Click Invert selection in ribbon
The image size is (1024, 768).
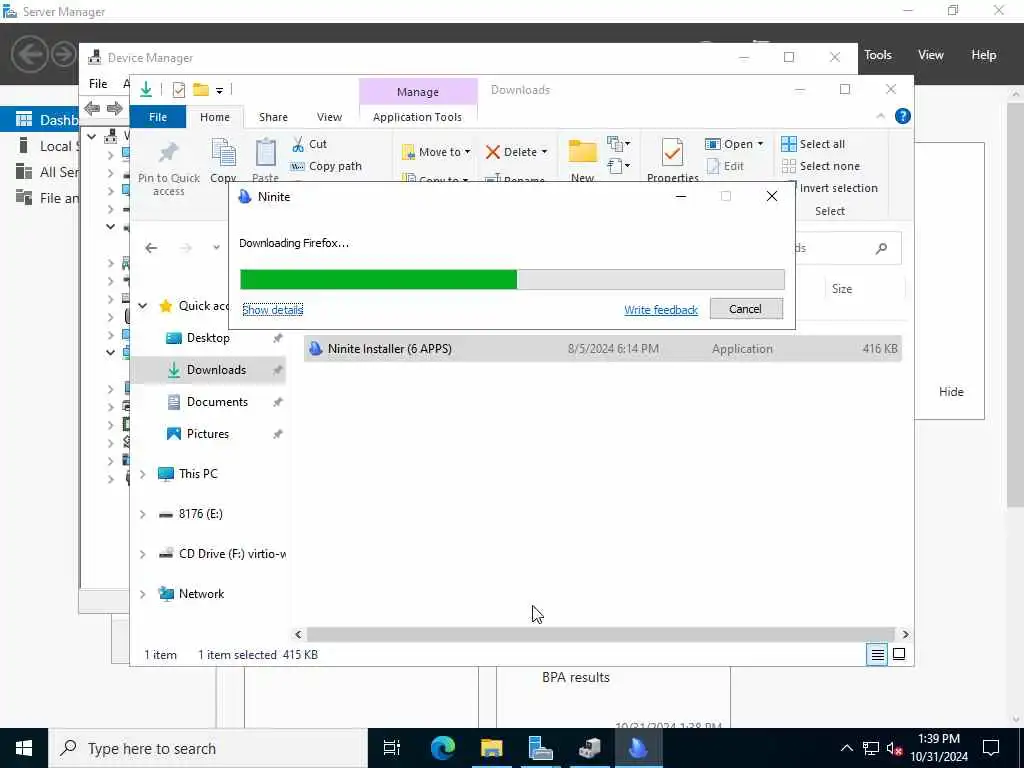(x=839, y=188)
